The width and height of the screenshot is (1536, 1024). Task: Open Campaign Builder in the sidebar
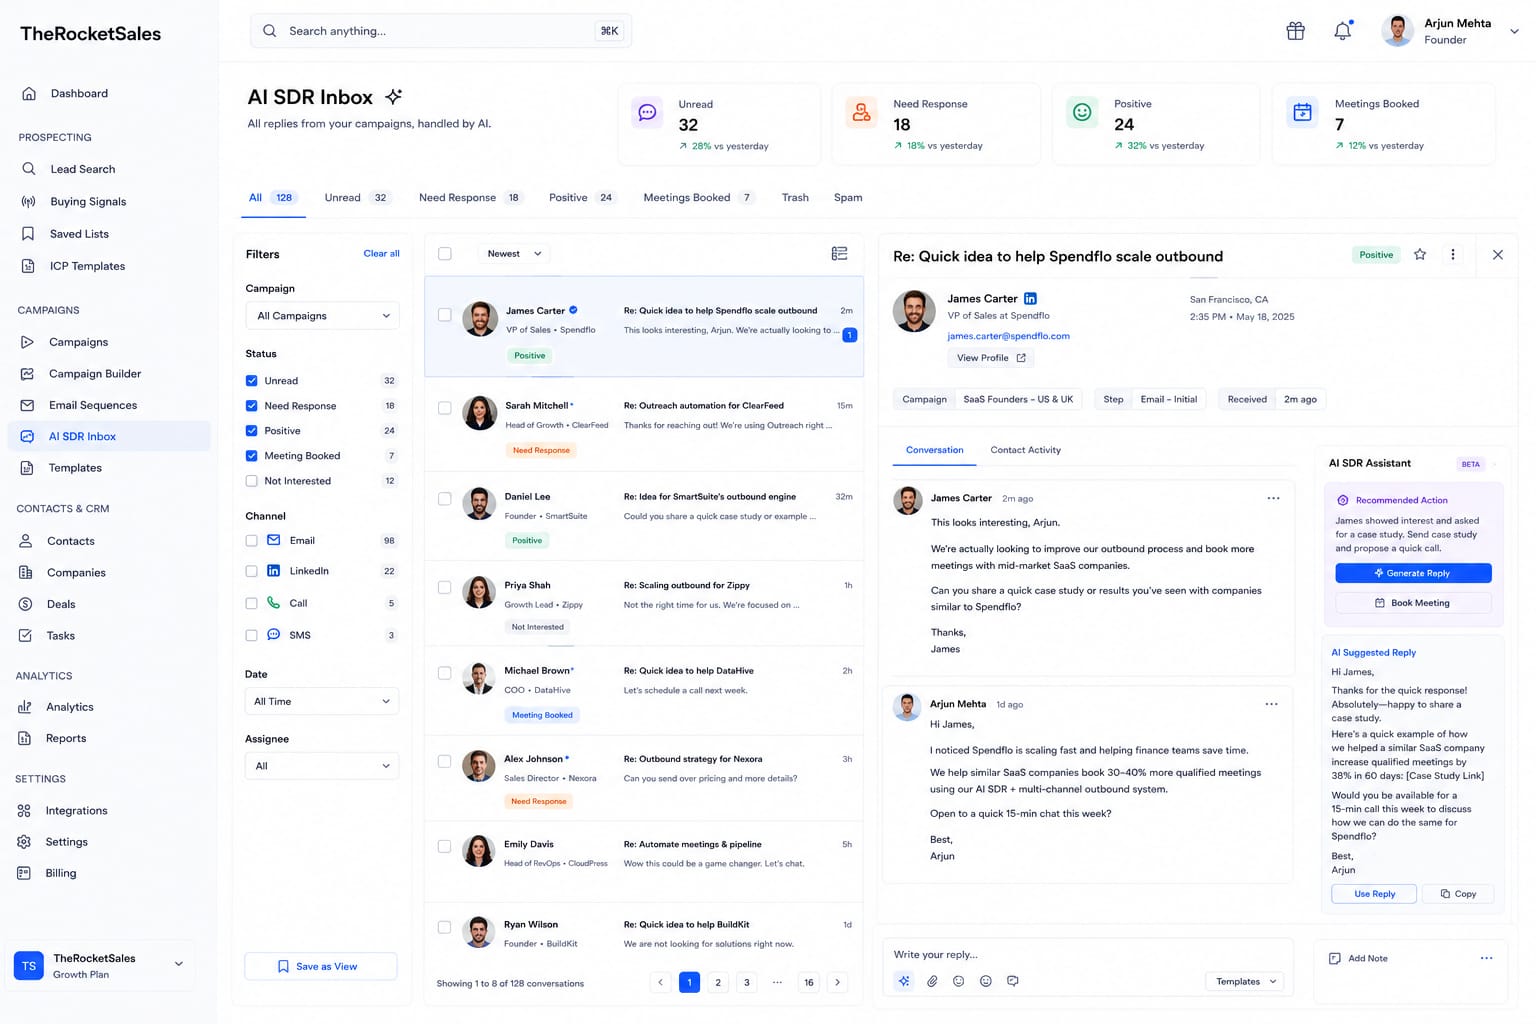[x=95, y=373]
